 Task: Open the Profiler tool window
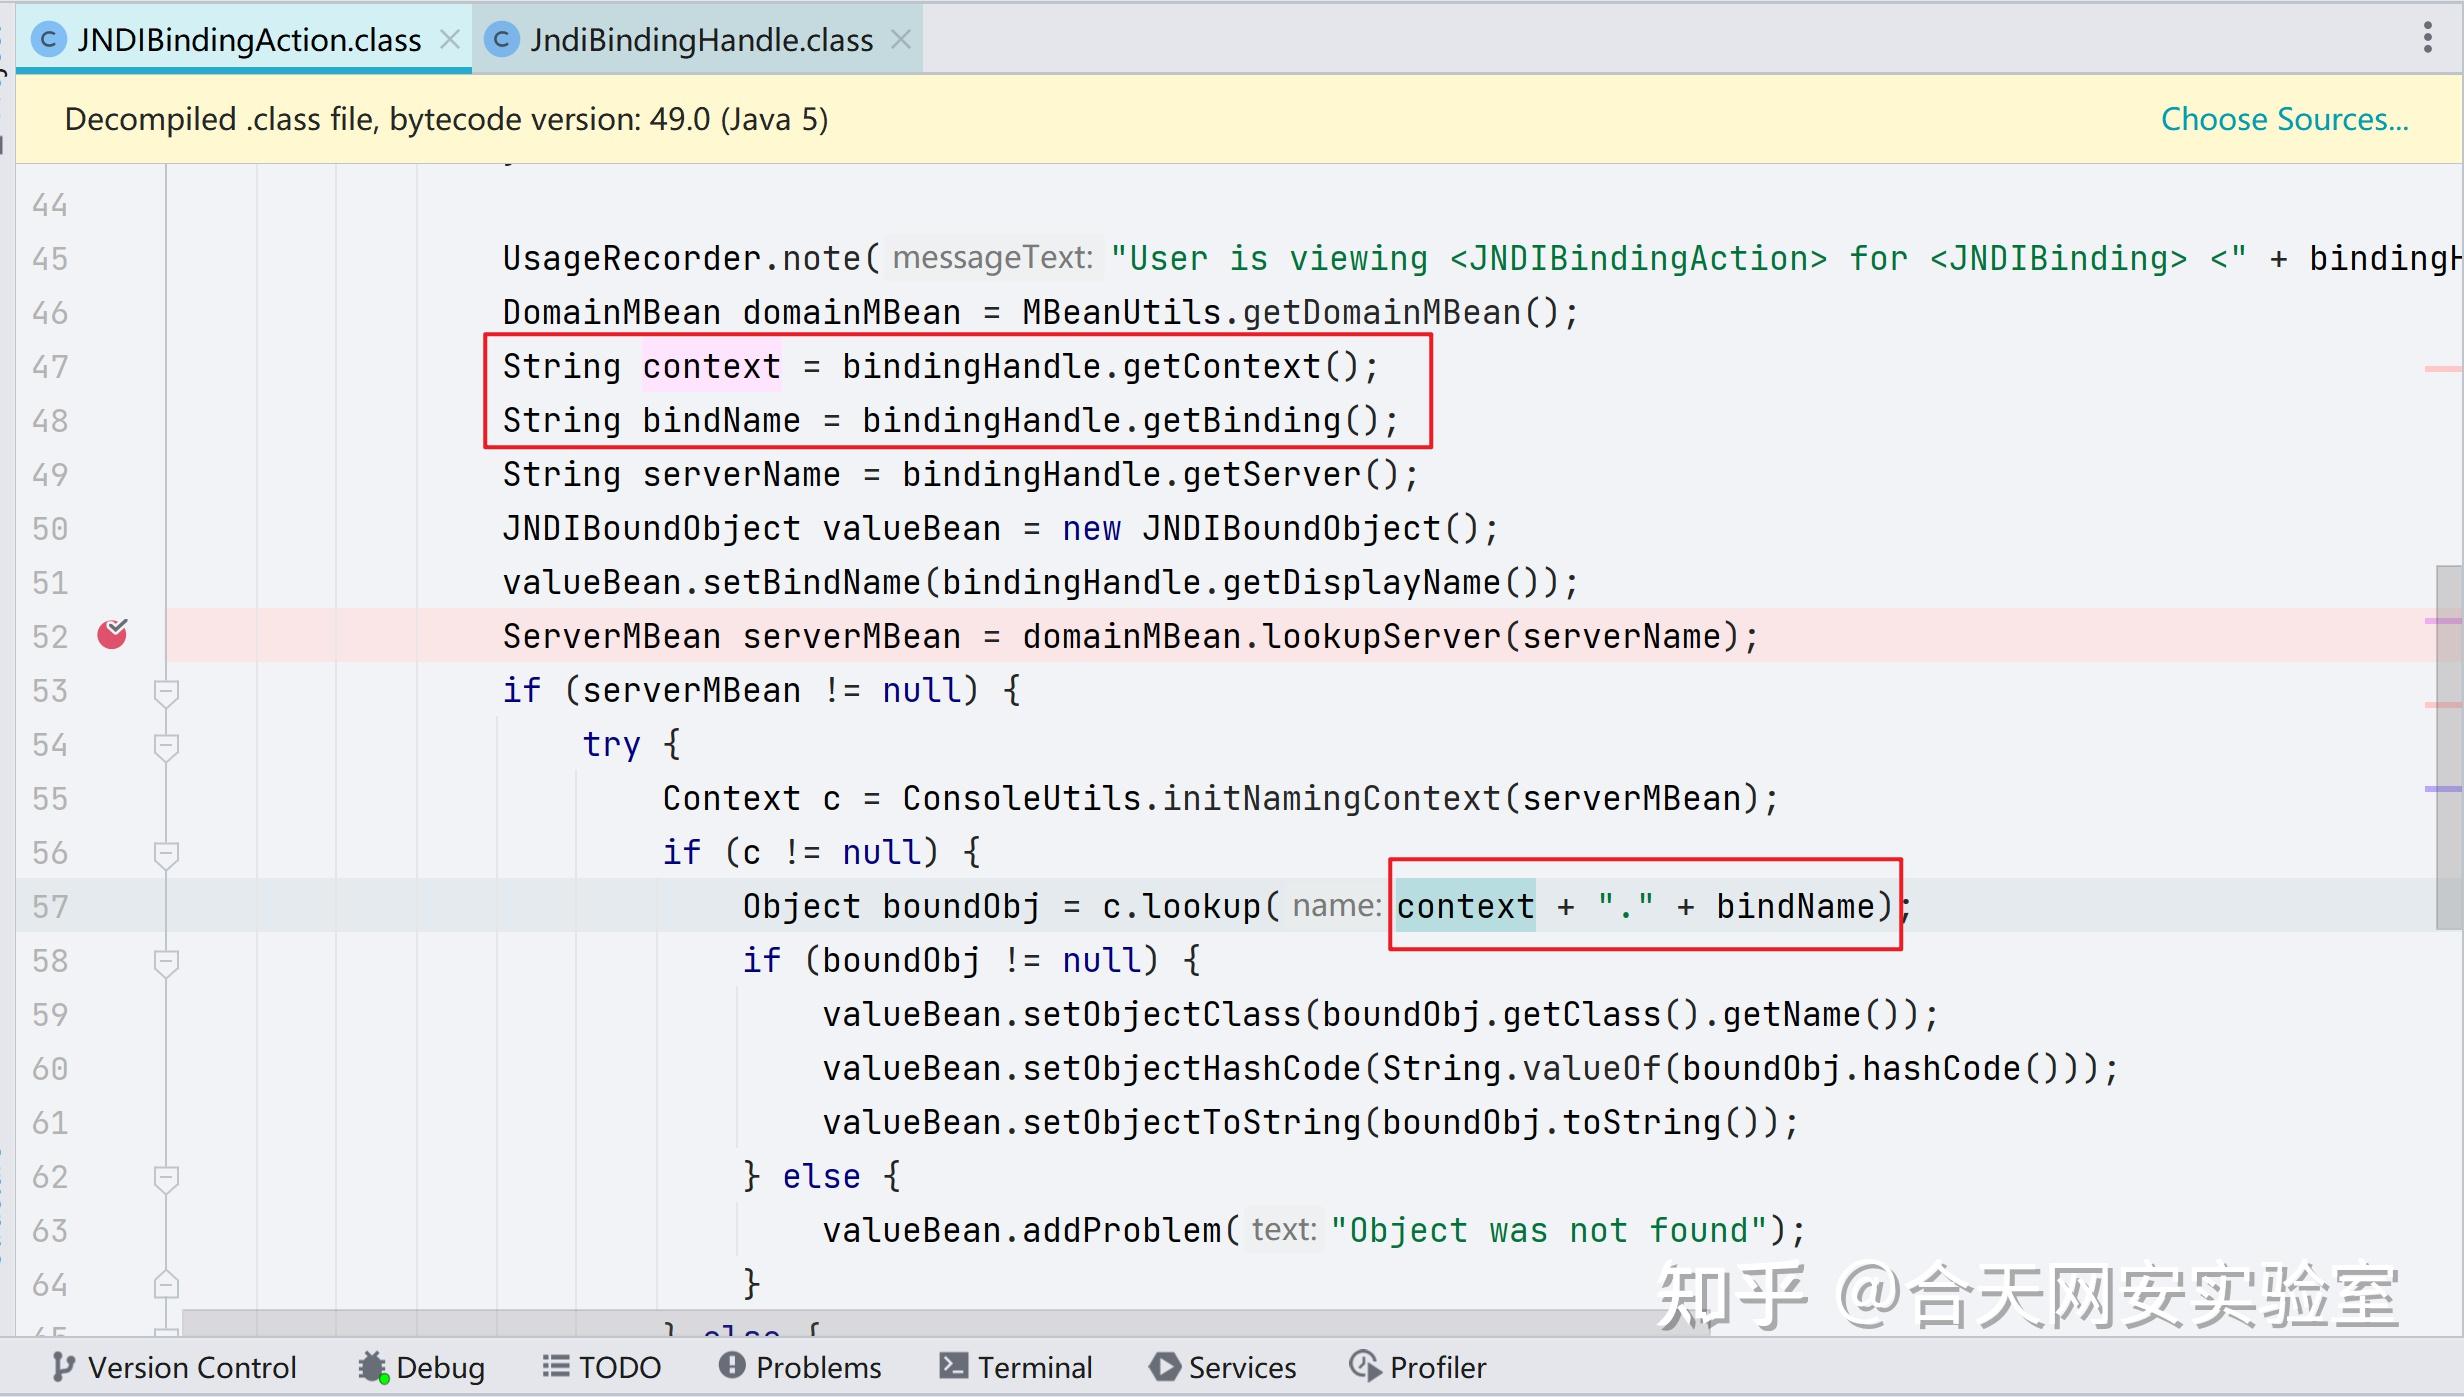[x=1418, y=1367]
